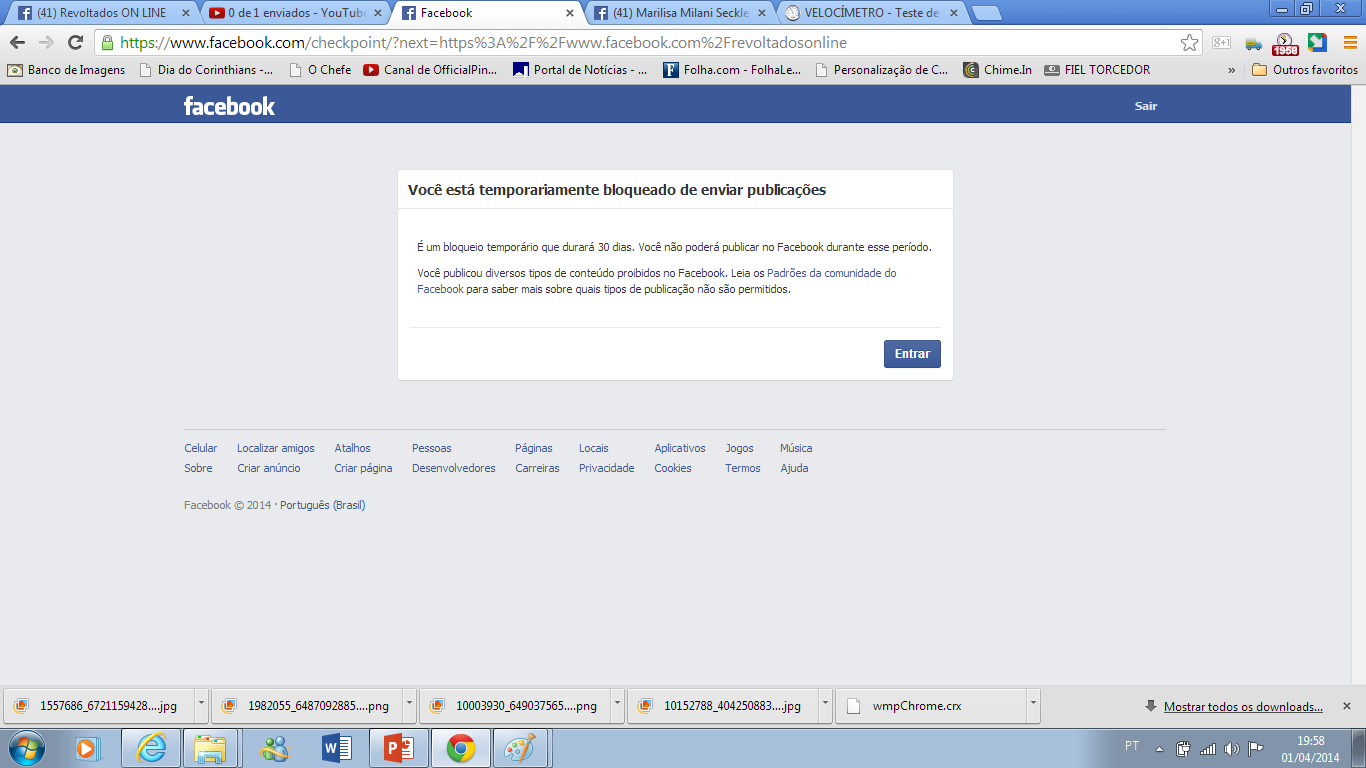Switch to Revoltados ON LINE tab
This screenshot has width=1366, height=768.
[x=100, y=13]
